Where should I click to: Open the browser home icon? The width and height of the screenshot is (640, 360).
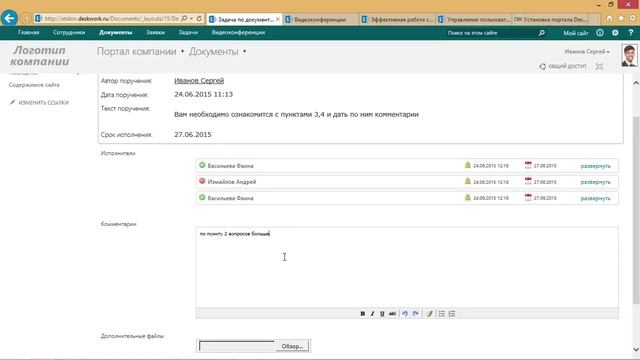pyautogui.click(x=609, y=18)
